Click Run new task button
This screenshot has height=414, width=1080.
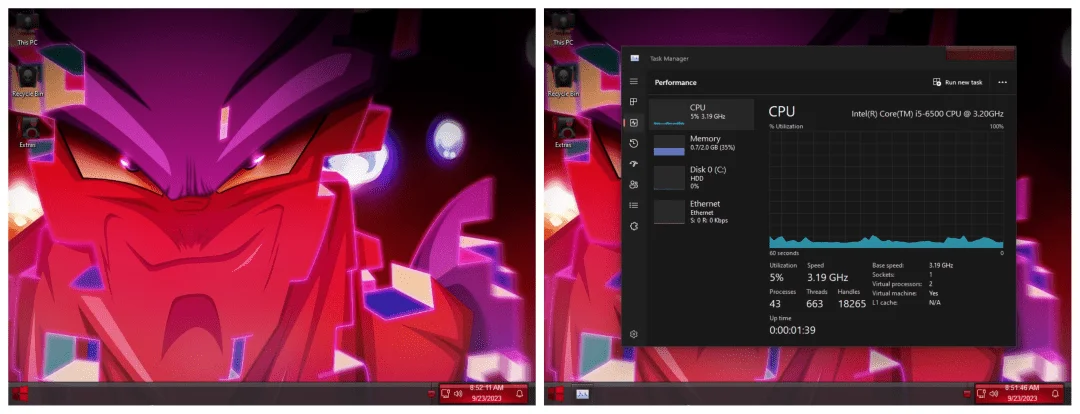tap(957, 82)
